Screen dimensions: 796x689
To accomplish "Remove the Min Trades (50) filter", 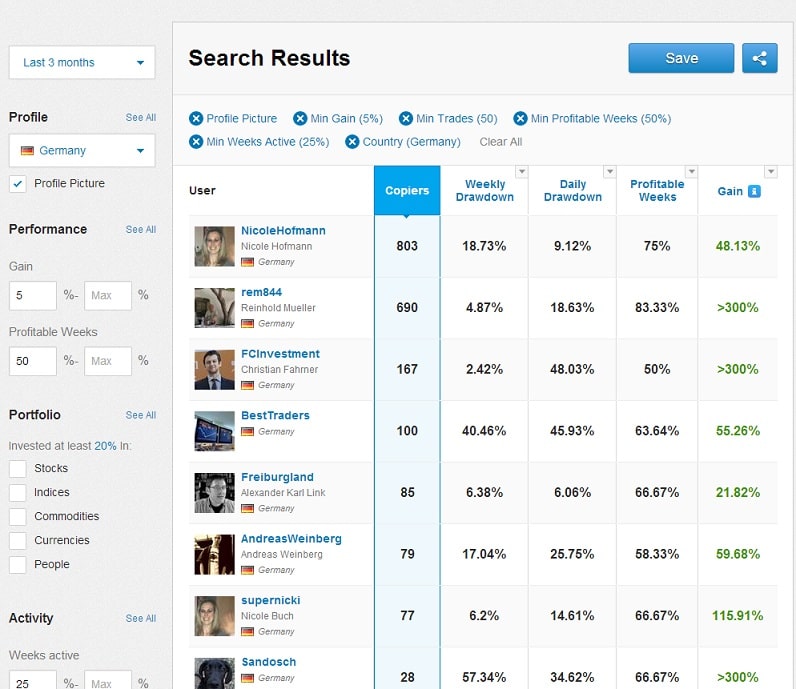I will click(405, 119).
